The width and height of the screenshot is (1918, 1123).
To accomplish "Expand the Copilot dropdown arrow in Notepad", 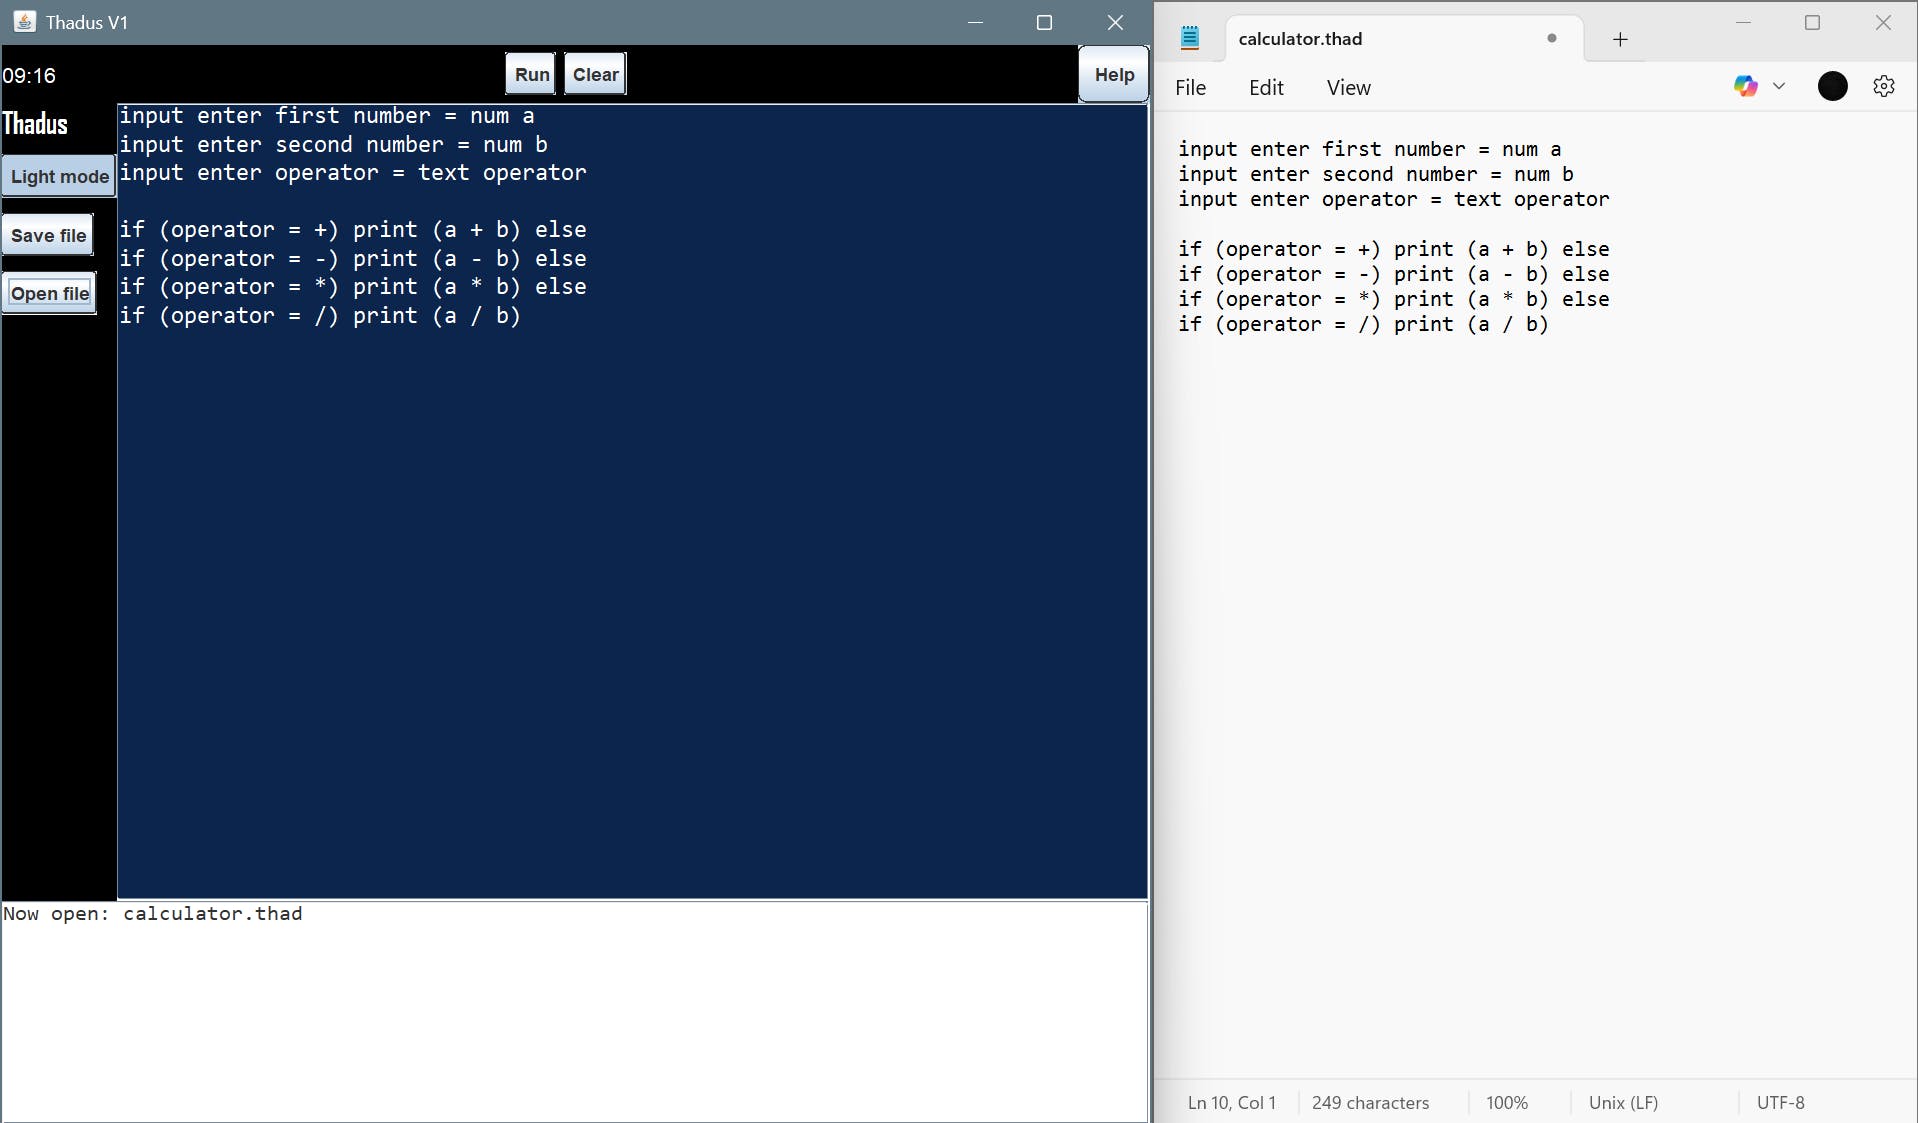I will (1779, 86).
